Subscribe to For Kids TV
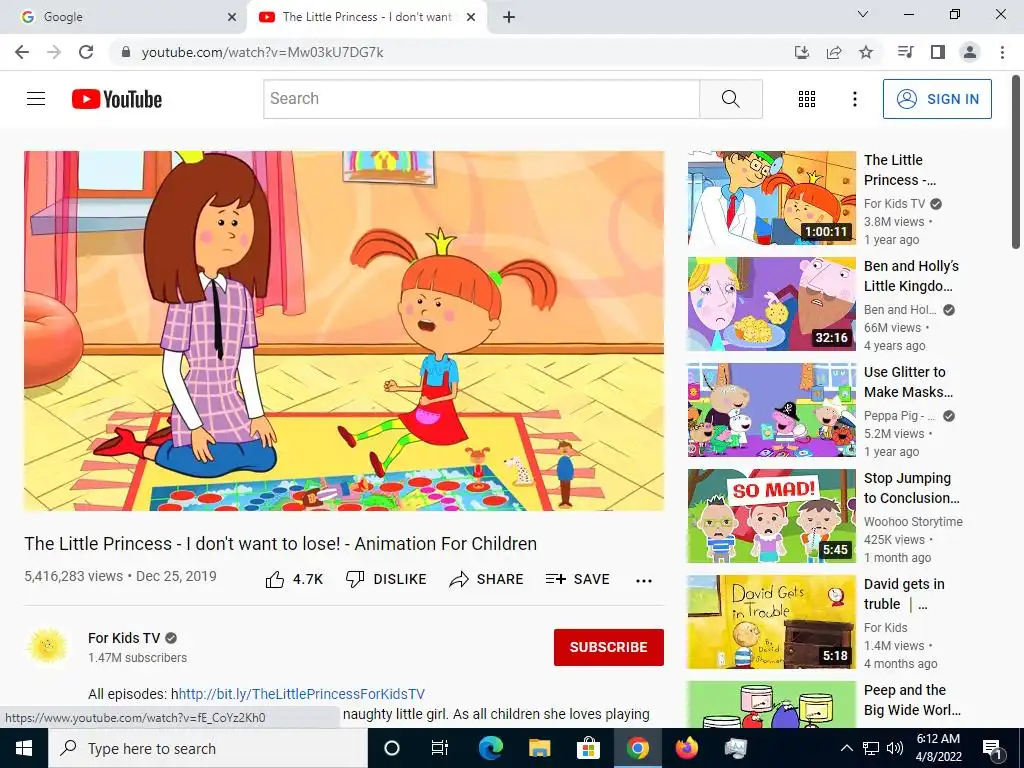The image size is (1024, 768). click(x=609, y=647)
